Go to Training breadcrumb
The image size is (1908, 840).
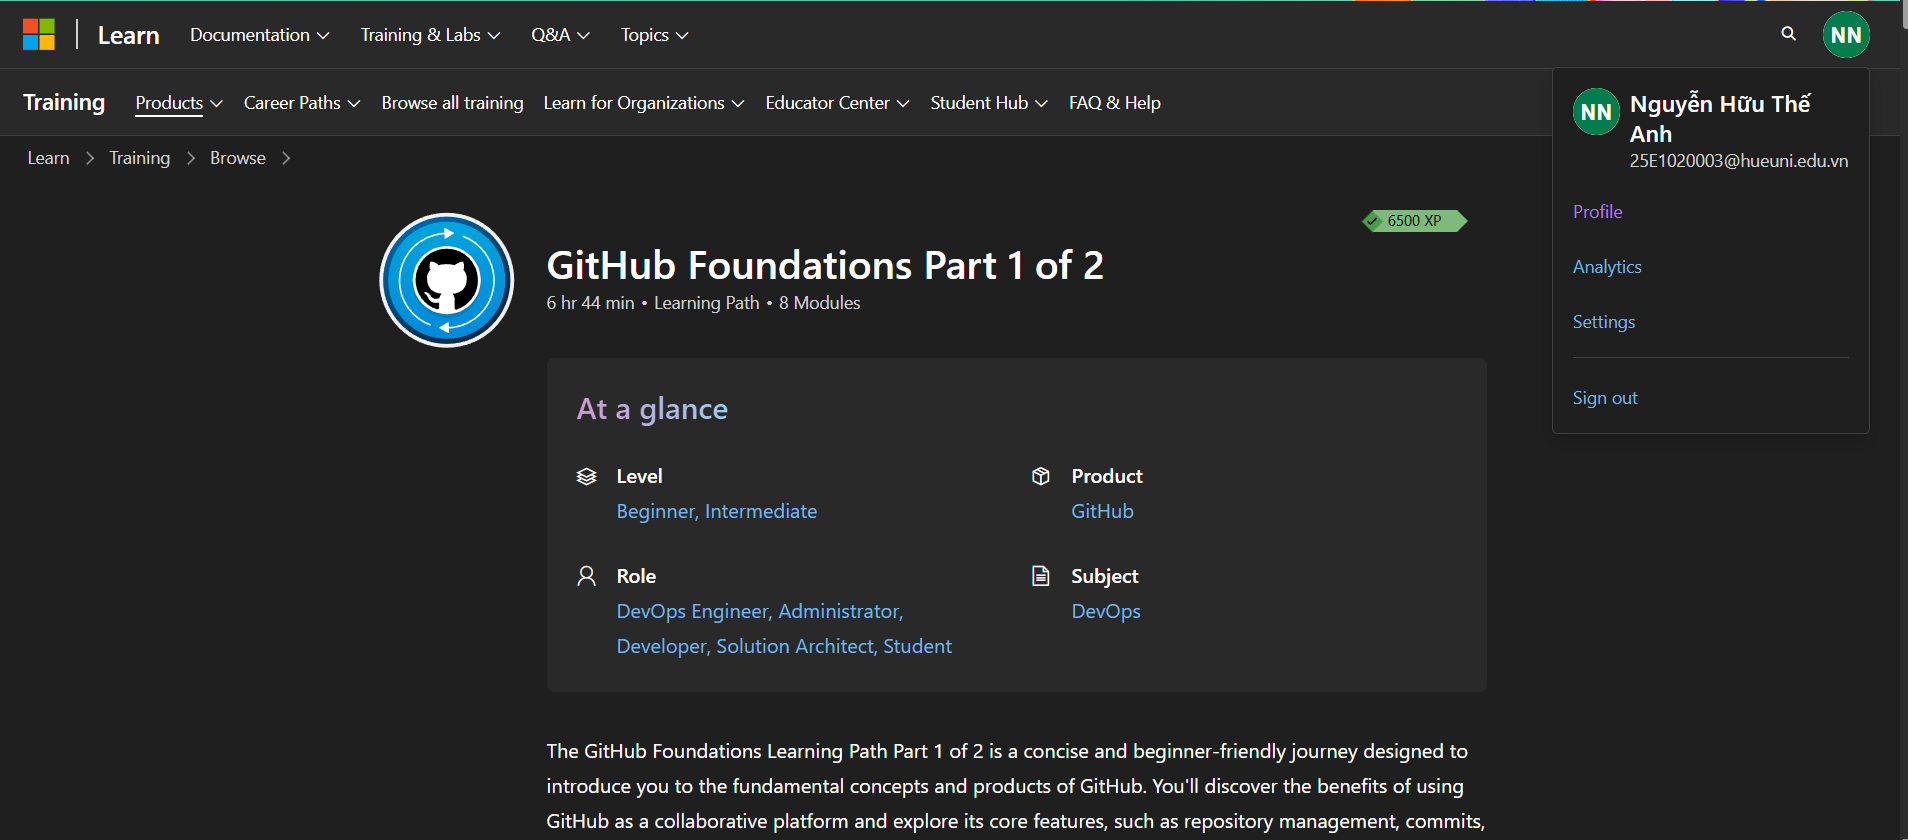140,158
